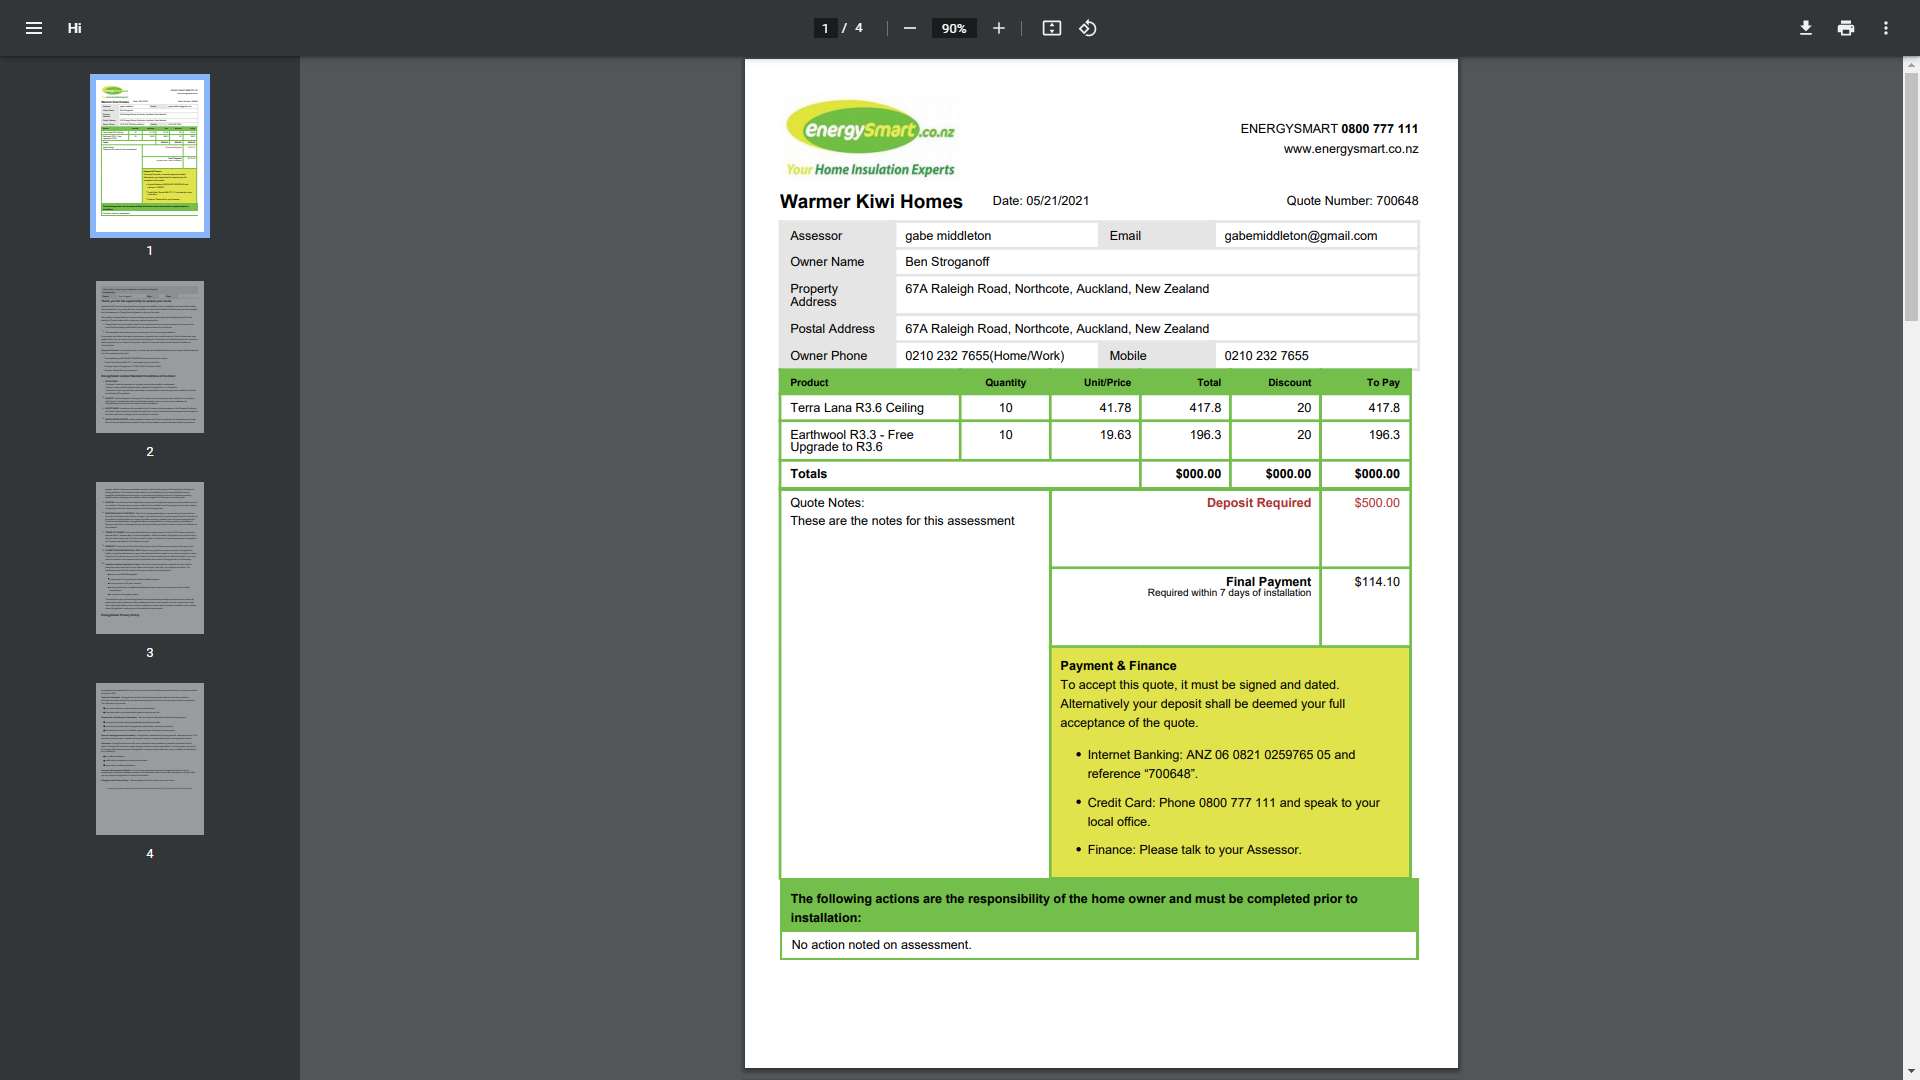
Task: Click the scrollbar down arrow
Action: pyautogui.click(x=1911, y=1071)
